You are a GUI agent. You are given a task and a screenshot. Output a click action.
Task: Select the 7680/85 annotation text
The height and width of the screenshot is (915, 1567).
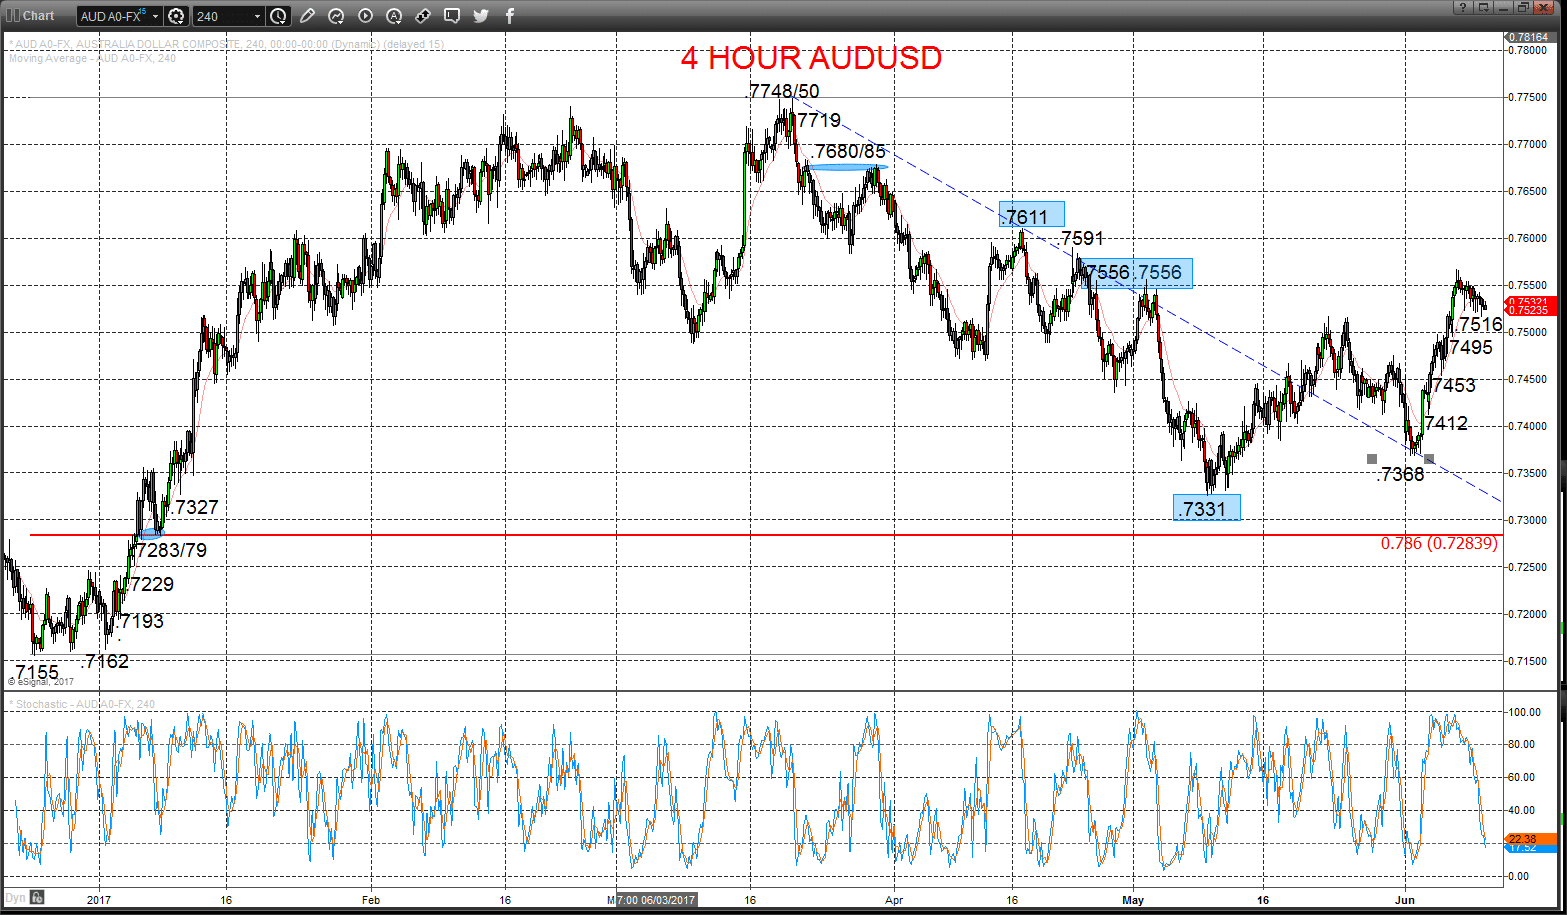click(x=850, y=152)
